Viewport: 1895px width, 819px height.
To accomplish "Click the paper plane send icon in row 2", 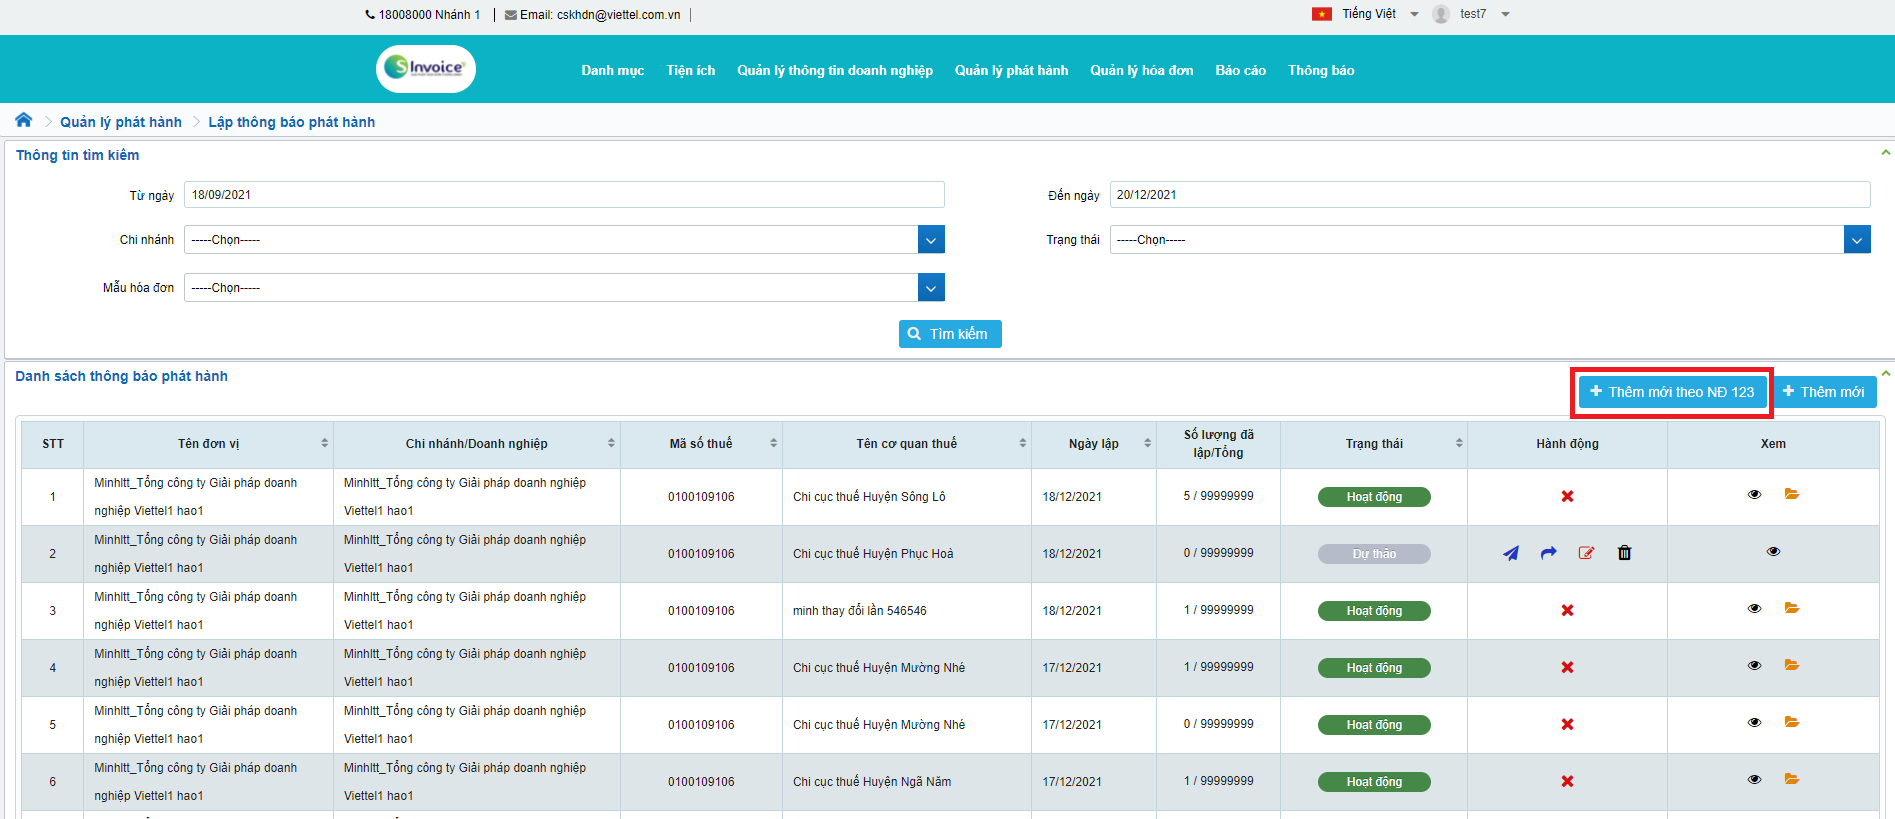I will pyautogui.click(x=1511, y=553).
